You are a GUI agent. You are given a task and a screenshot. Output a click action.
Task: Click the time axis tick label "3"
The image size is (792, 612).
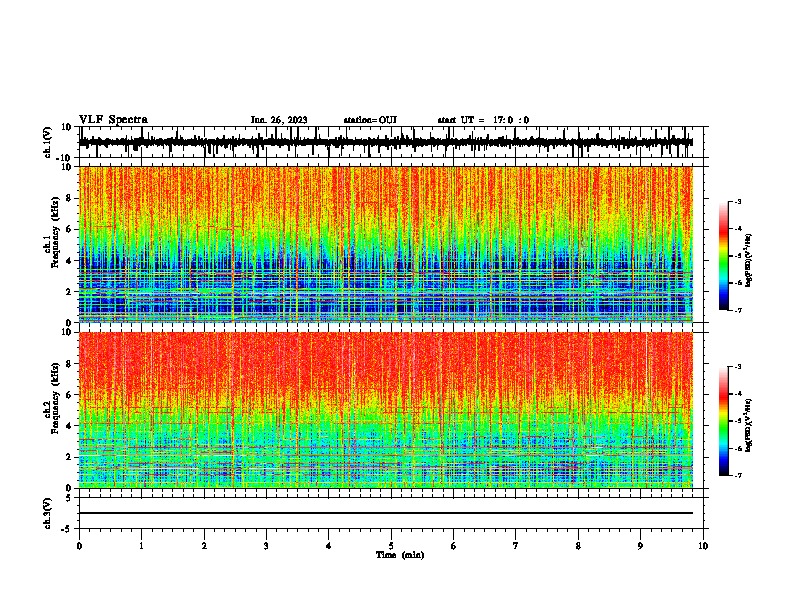pos(266,546)
